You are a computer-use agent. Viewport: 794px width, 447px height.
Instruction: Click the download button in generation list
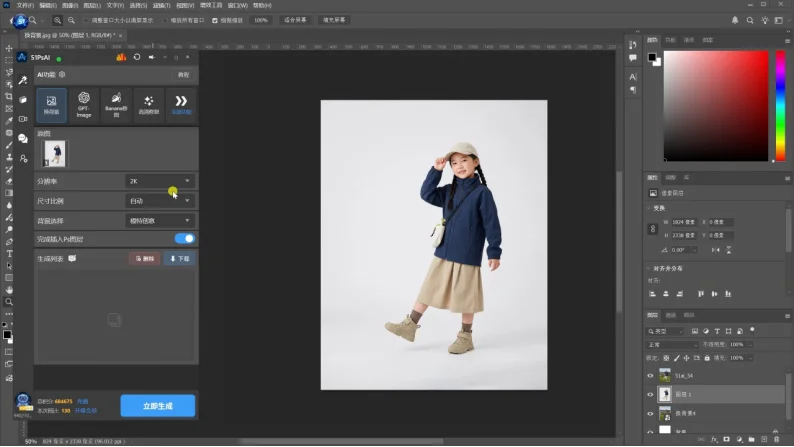[x=179, y=259]
